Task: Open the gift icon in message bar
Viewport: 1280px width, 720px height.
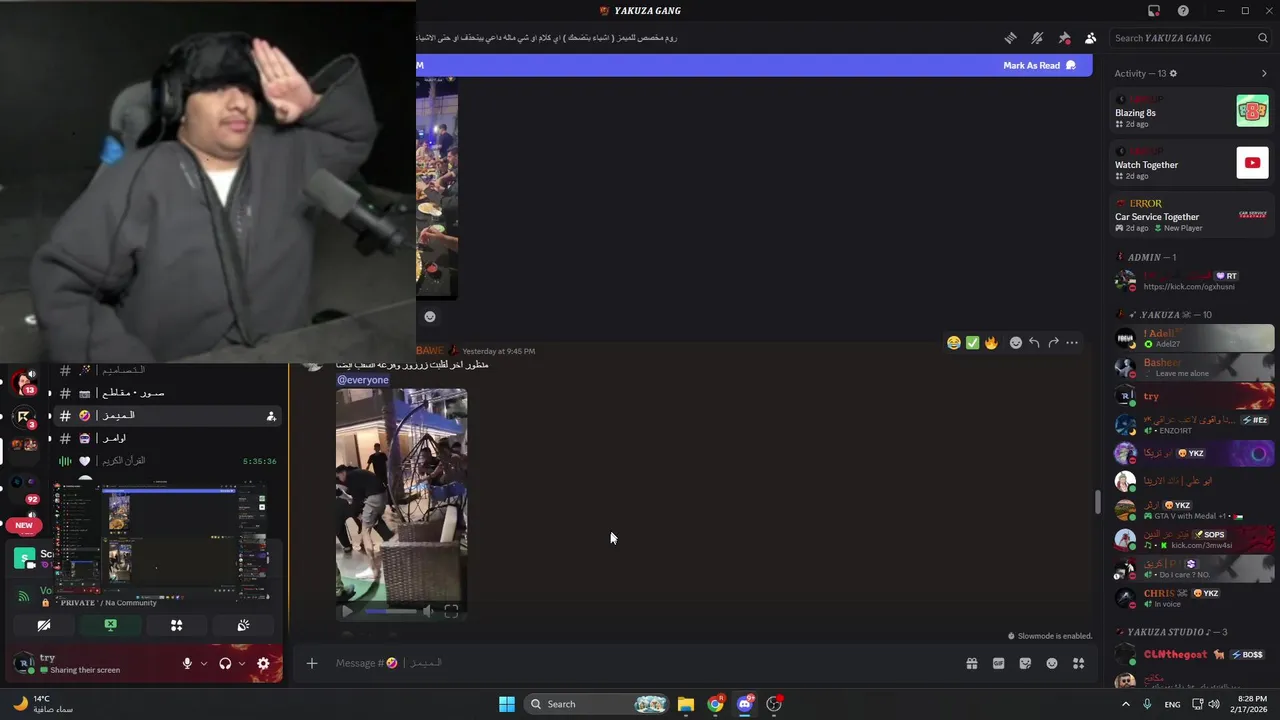Action: click(x=971, y=663)
